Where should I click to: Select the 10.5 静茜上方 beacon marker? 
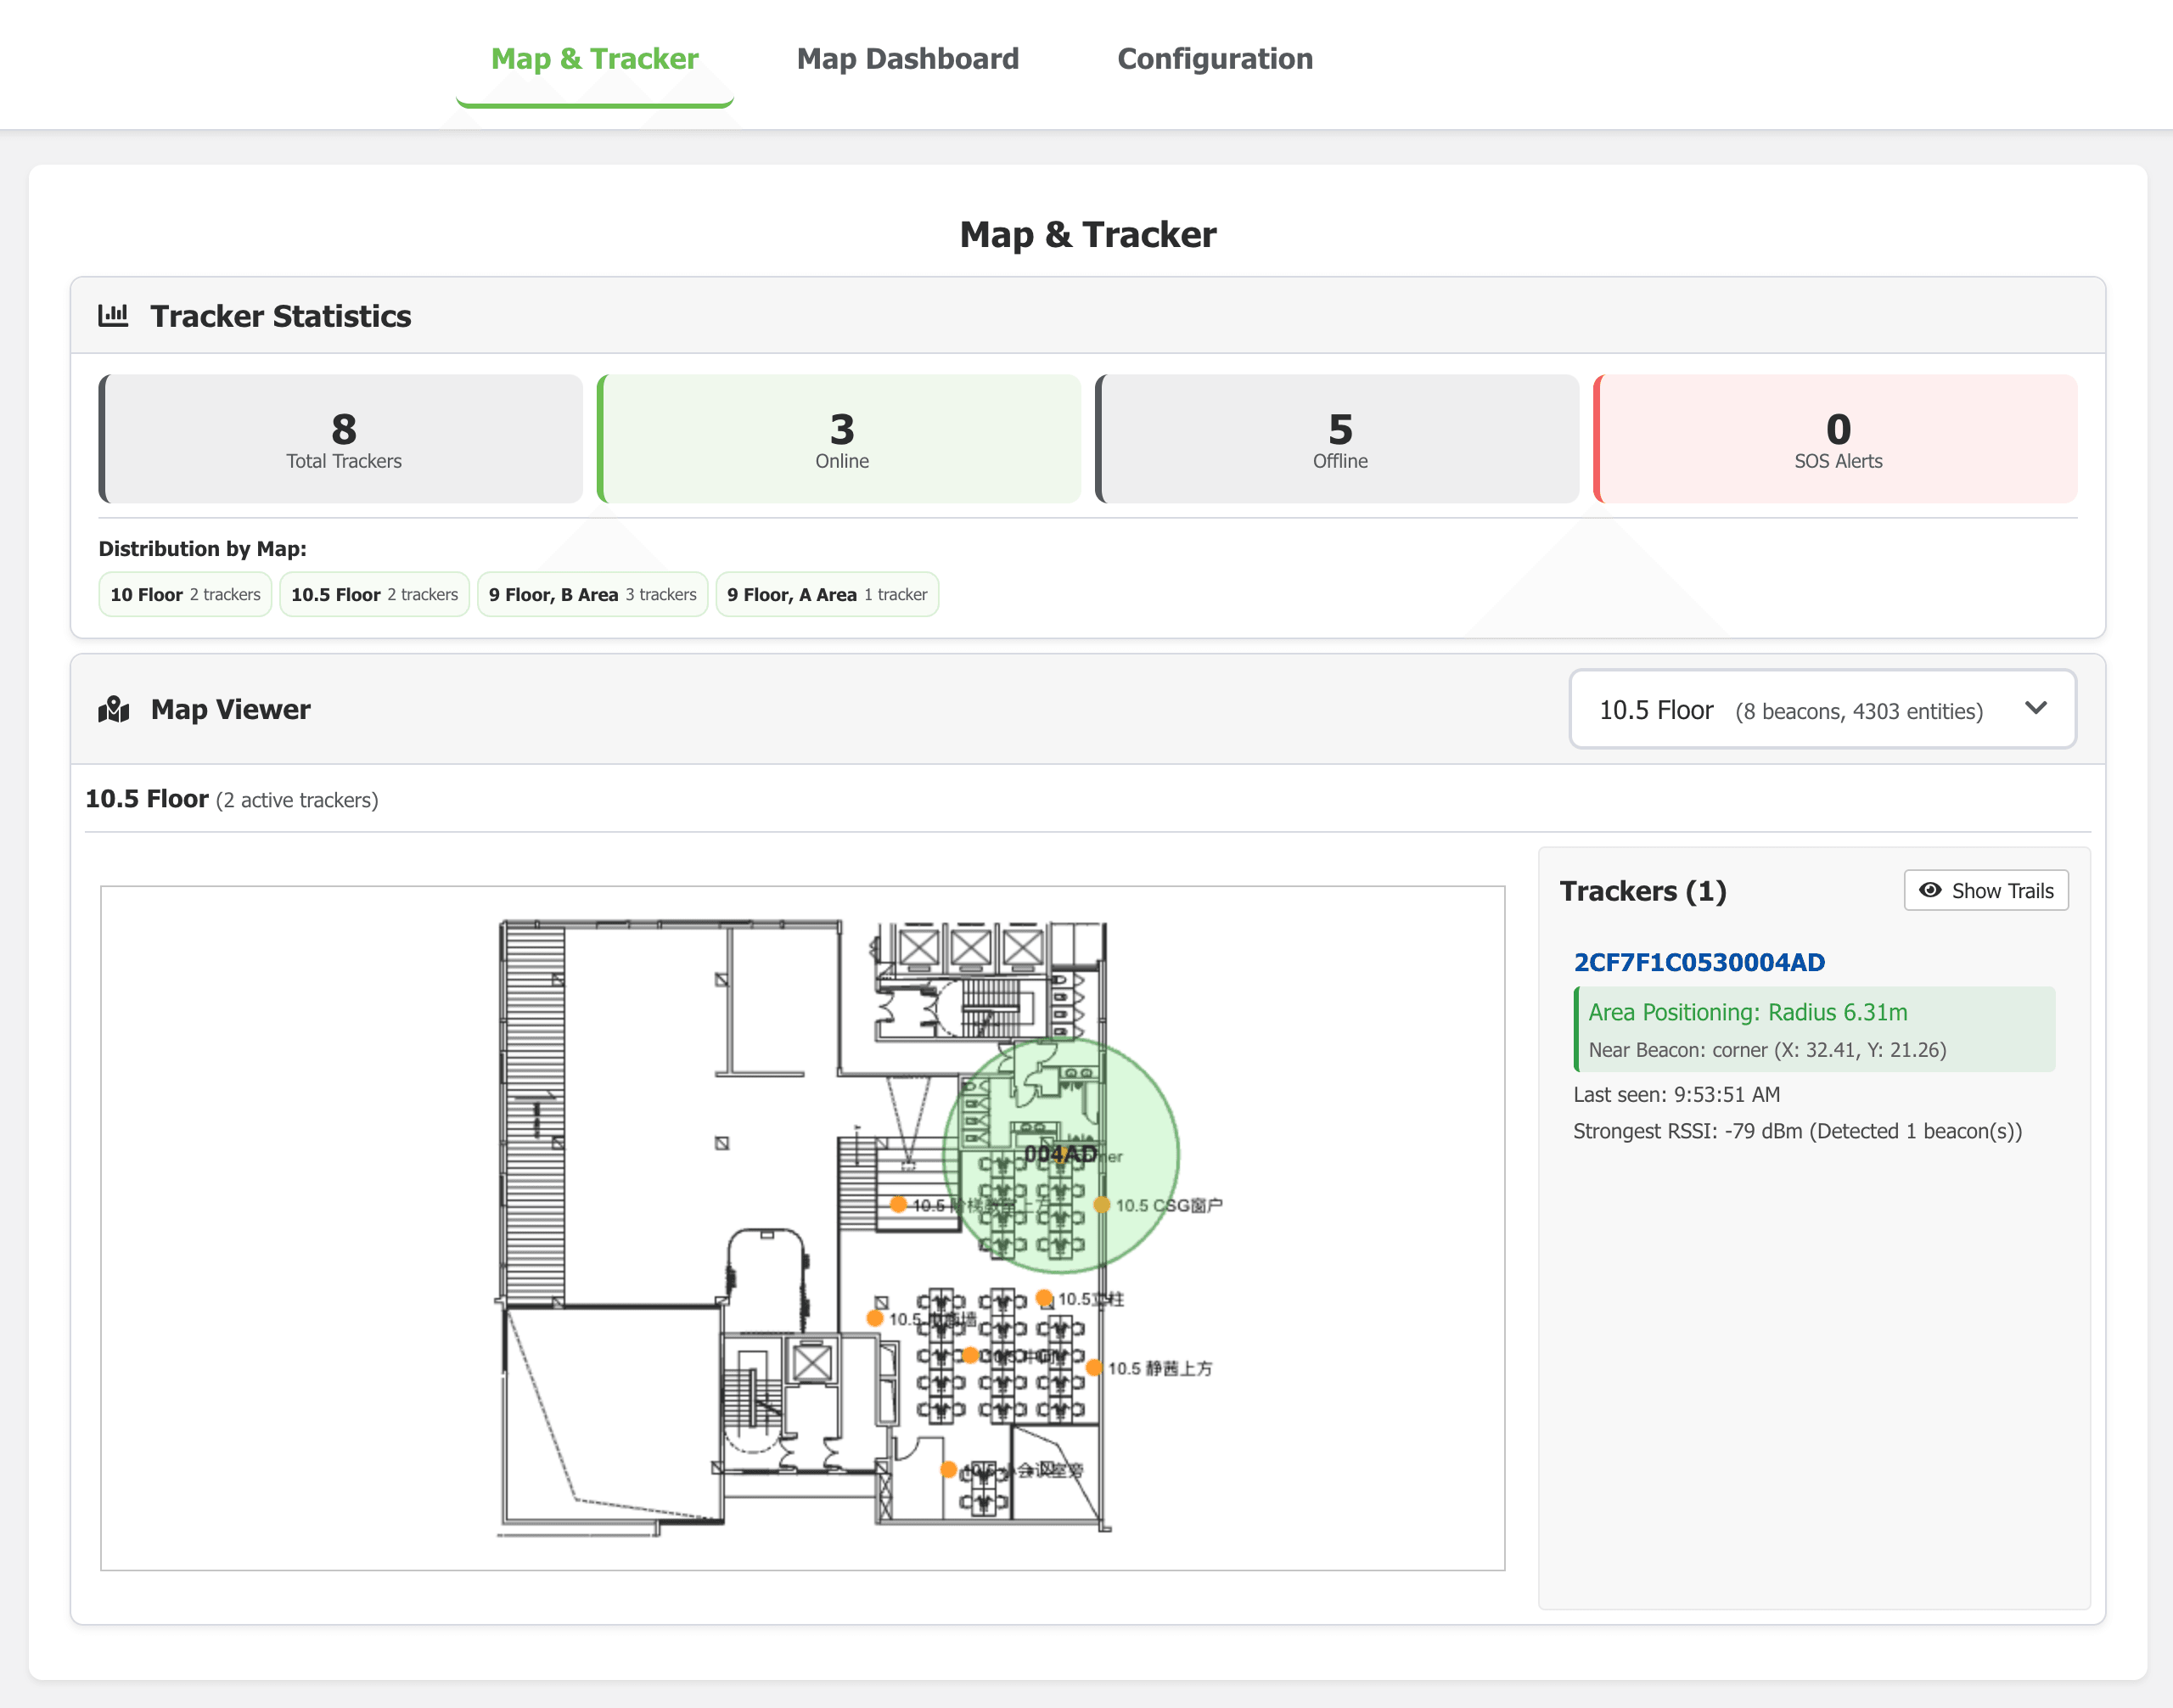click(x=1094, y=1367)
